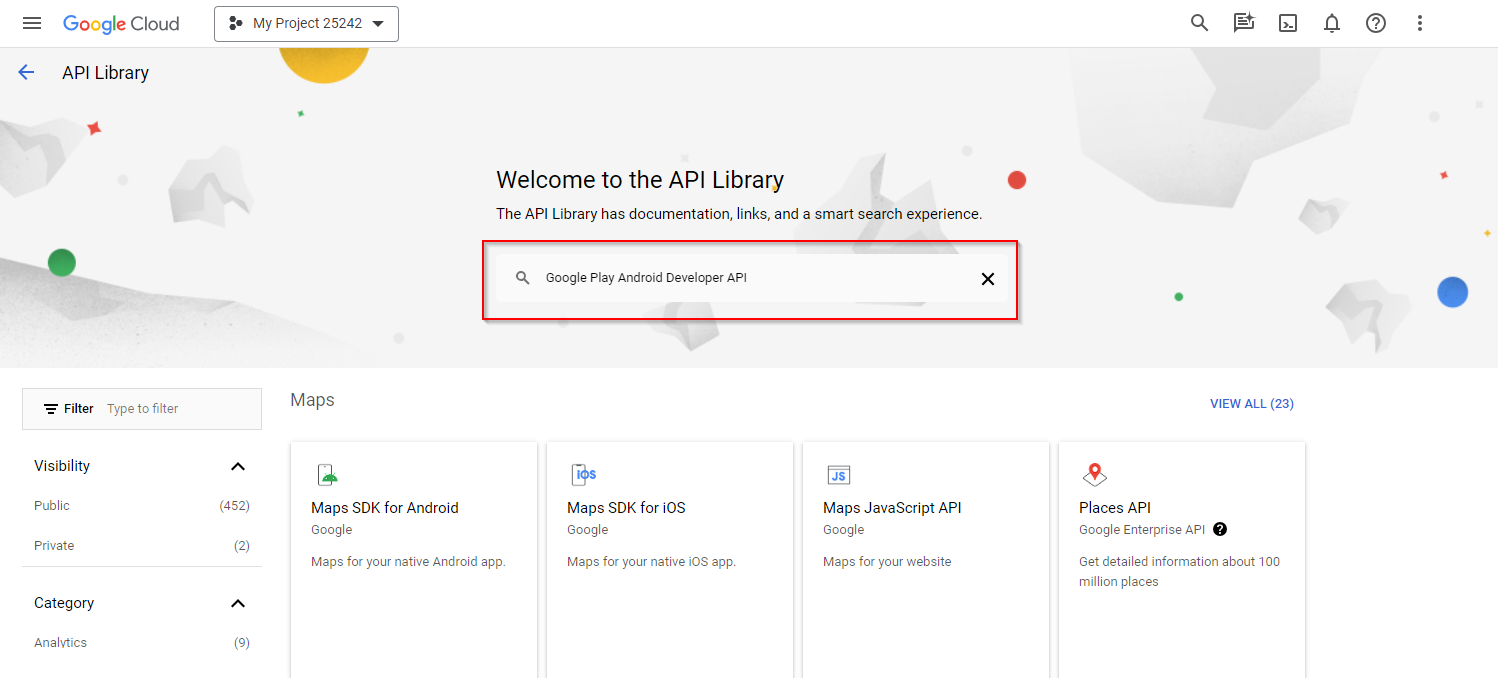Click the Places API help tooltip icon
The width and height of the screenshot is (1498, 678).
pyautogui.click(x=1220, y=530)
